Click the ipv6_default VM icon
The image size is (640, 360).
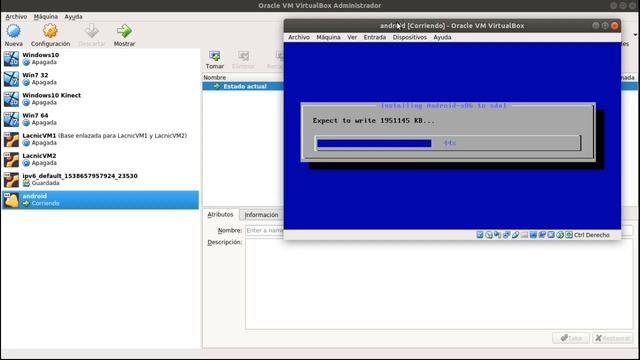11,180
